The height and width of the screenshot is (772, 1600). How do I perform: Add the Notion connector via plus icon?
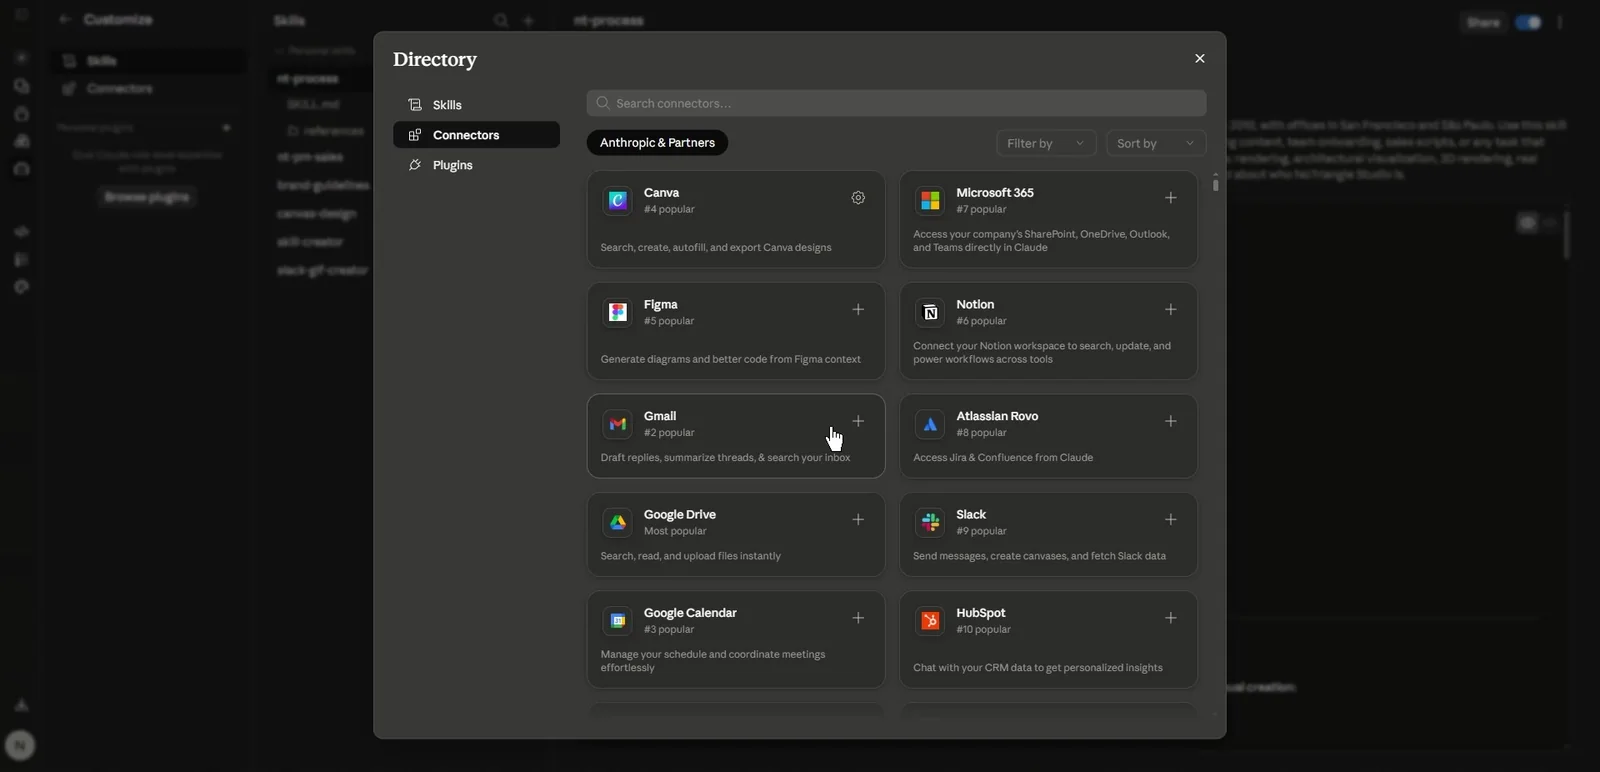(x=1170, y=310)
